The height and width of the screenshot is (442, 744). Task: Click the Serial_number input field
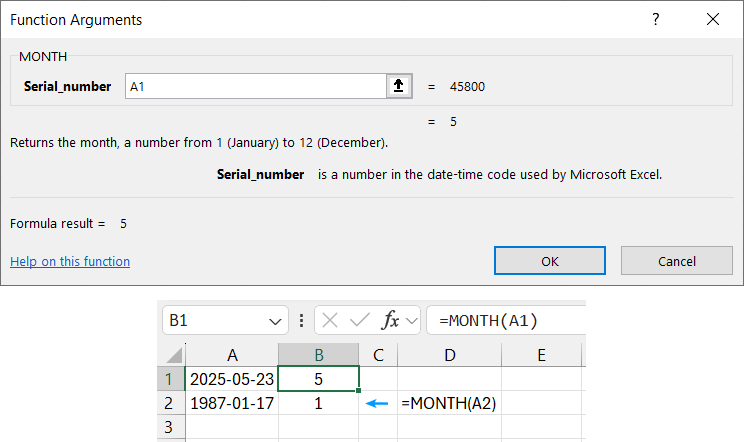coord(256,86)
